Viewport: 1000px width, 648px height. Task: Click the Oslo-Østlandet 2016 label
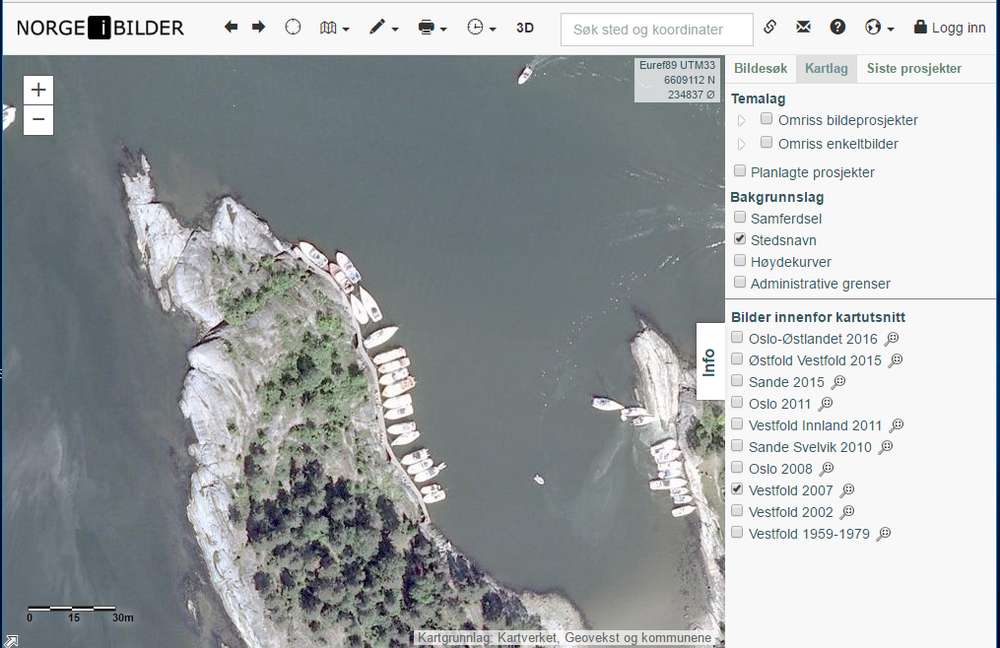[x=813, y=339]
